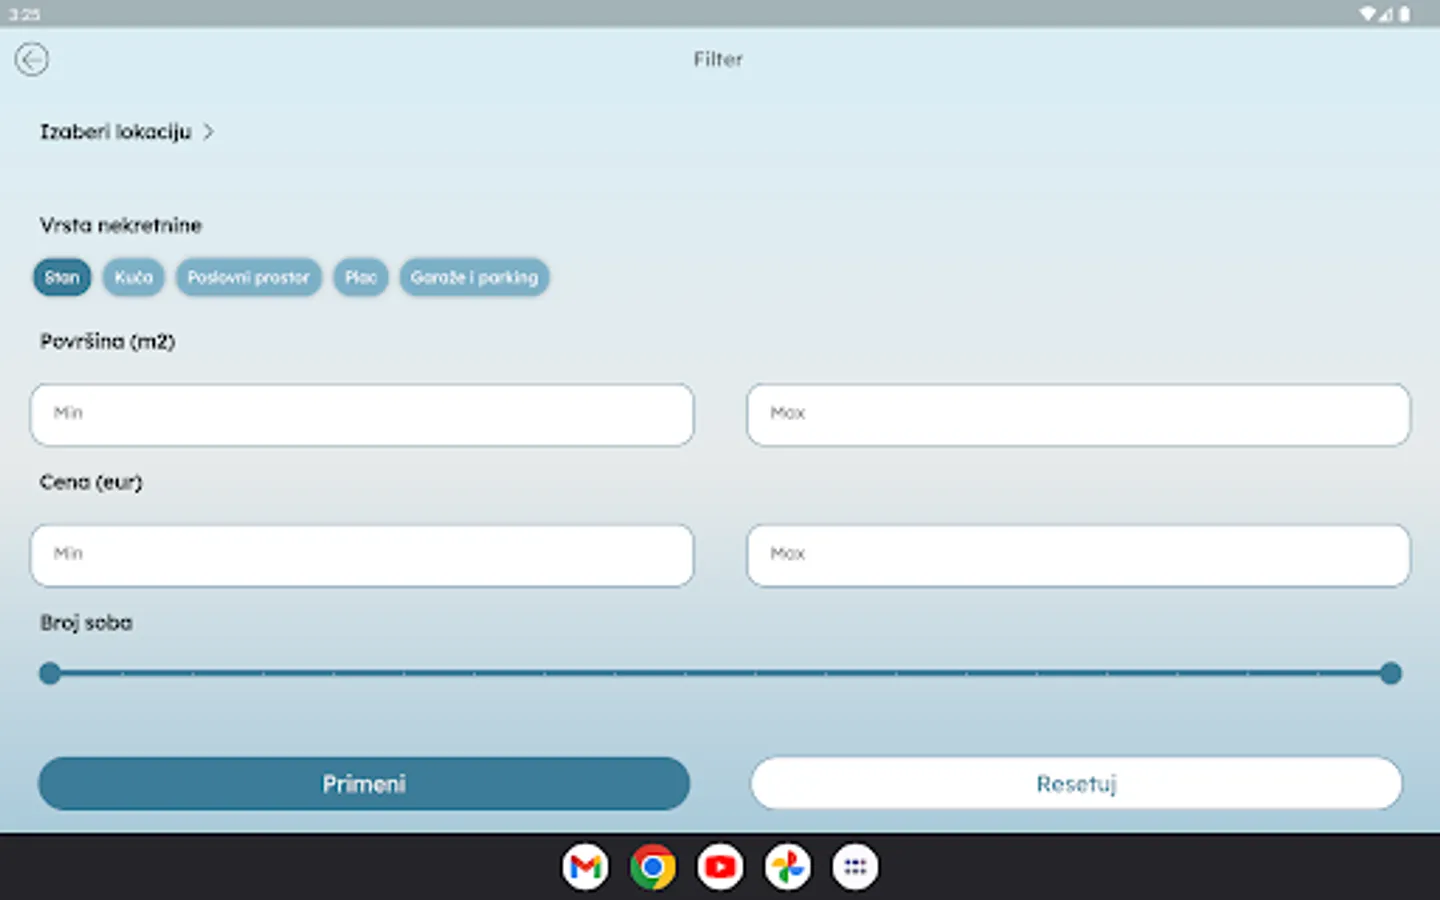Focus the Cena Max input field
The height and width of the screenshot is (900, 1440).
tap(1078, 555)
